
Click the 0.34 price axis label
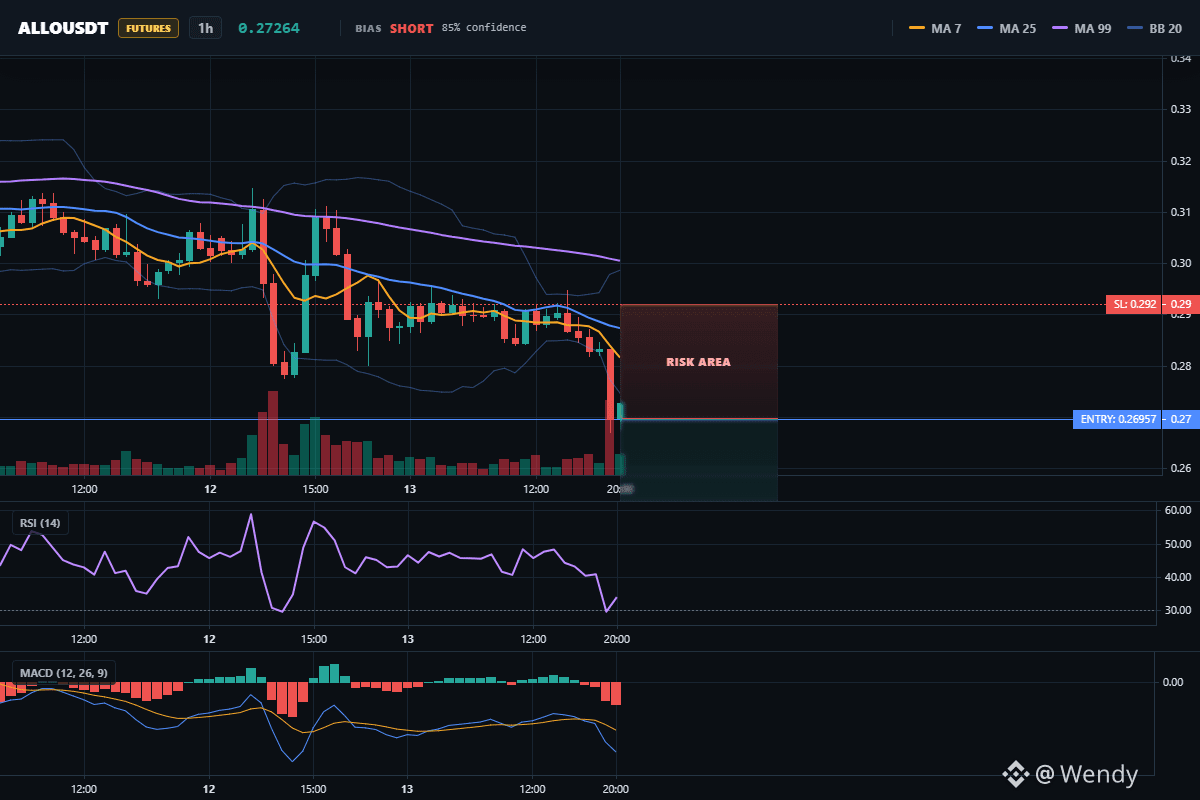(1180, 59)
